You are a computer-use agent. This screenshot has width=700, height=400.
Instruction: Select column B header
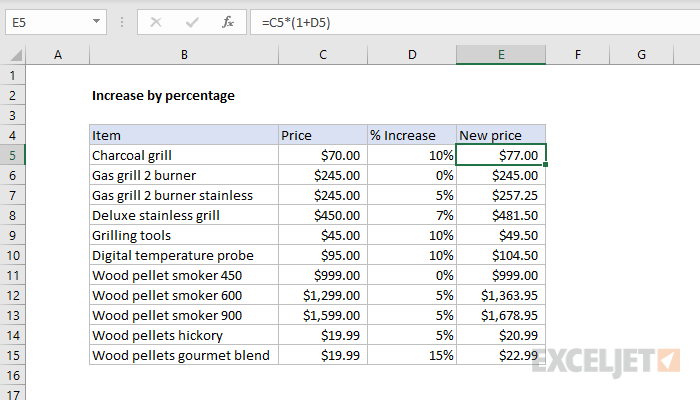click(184, 55)
